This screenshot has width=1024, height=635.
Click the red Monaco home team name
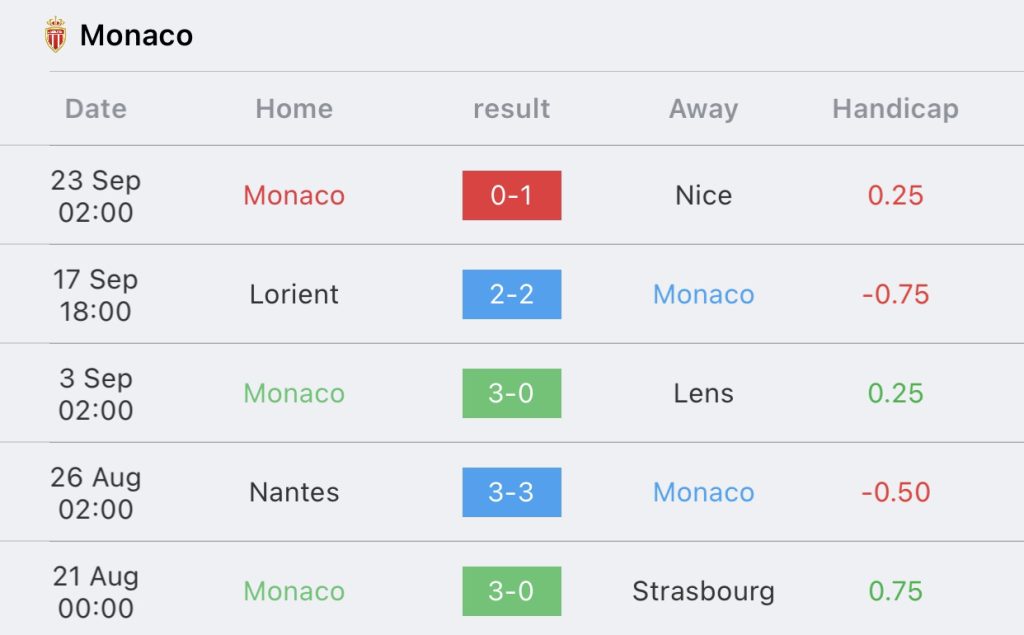tap(294, 195)
